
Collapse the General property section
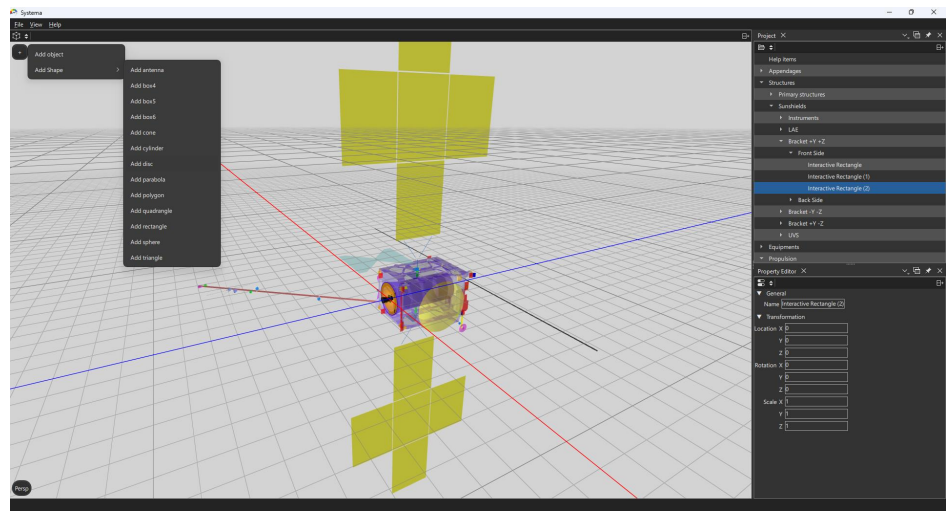pos(759,293)
